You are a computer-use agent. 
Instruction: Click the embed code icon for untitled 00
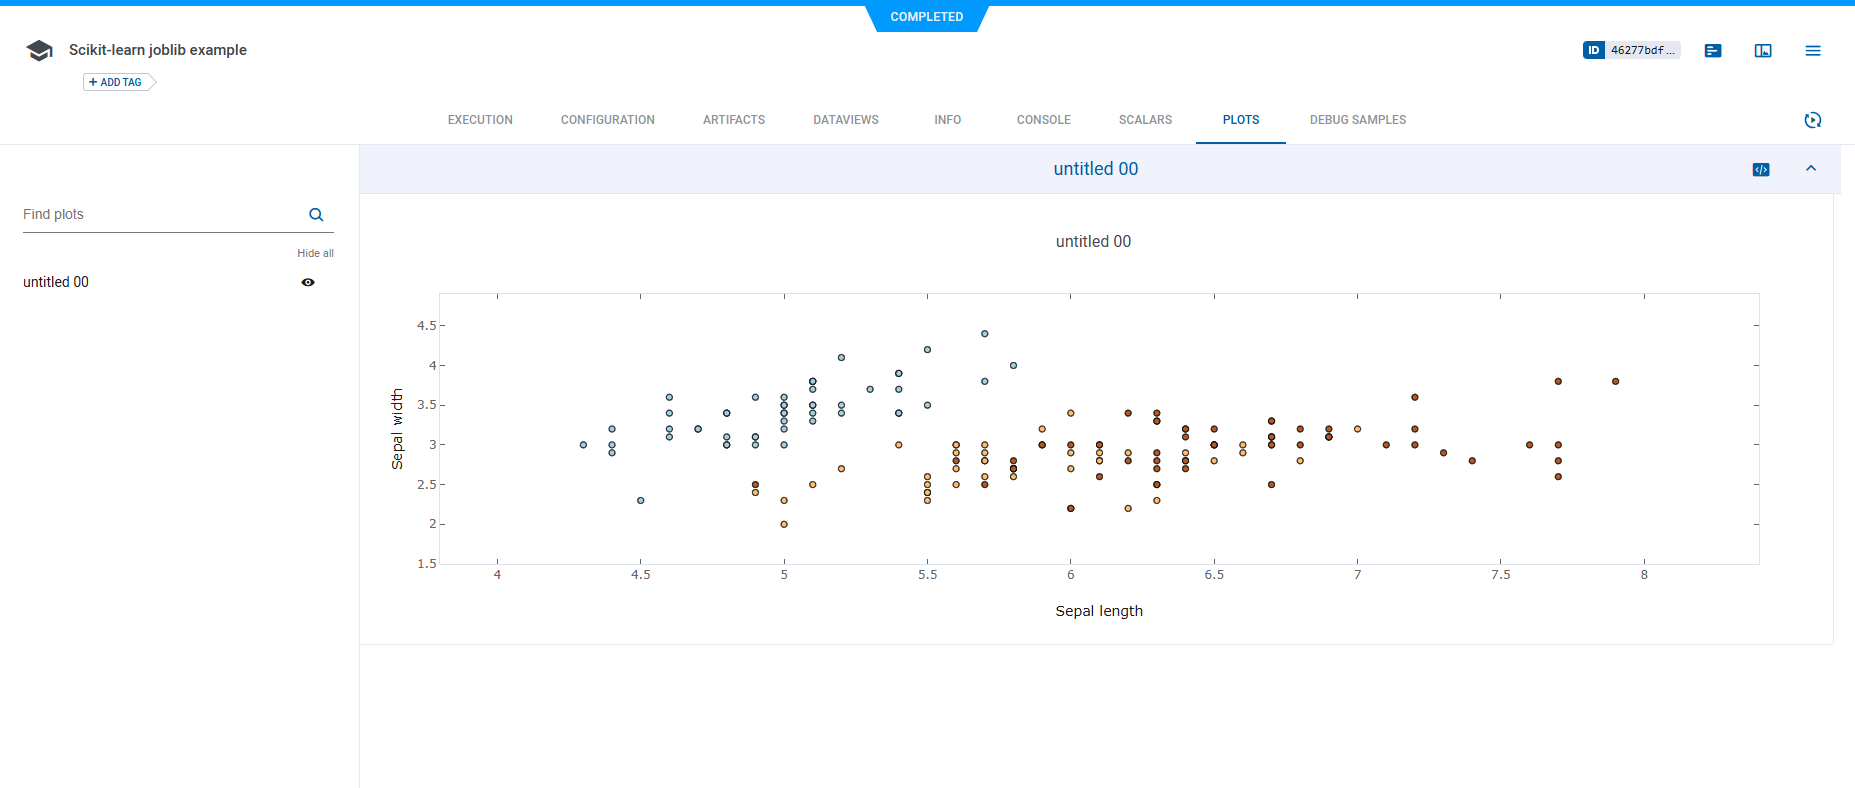point(1761,170)
